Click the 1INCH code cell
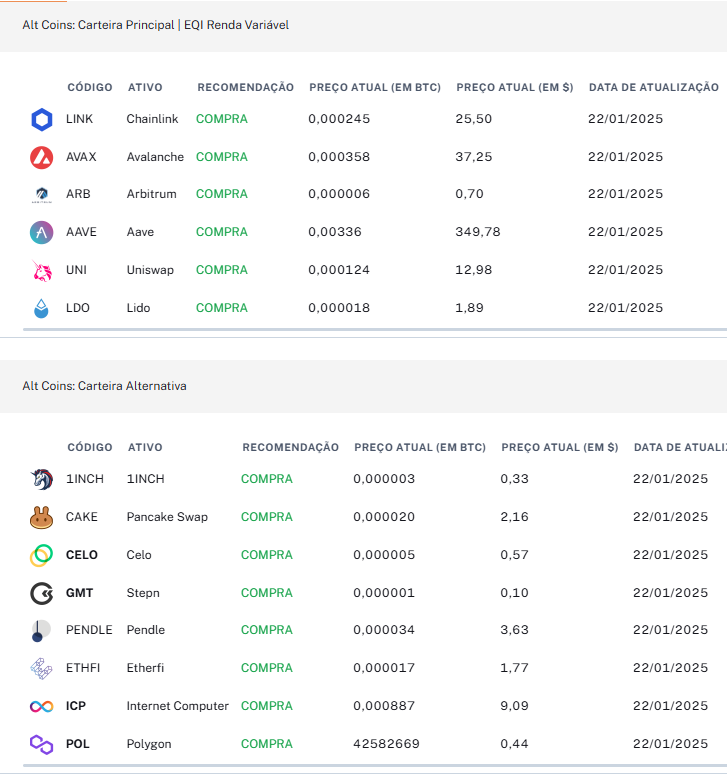 (x=85, y=479)
